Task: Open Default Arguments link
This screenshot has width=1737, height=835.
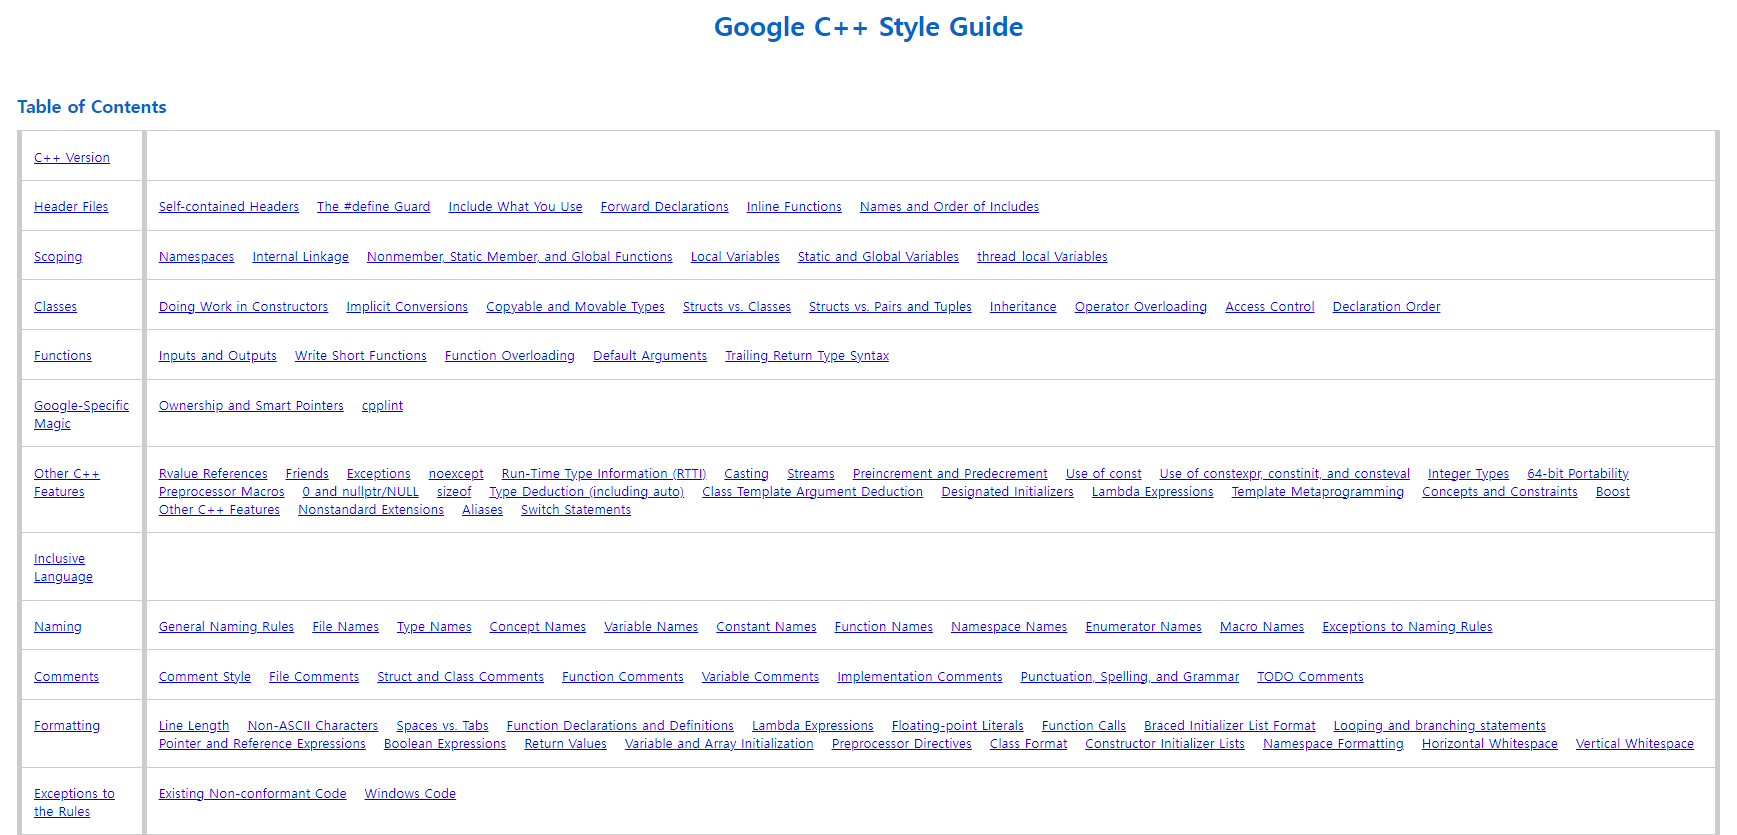Action: point(650,356)
